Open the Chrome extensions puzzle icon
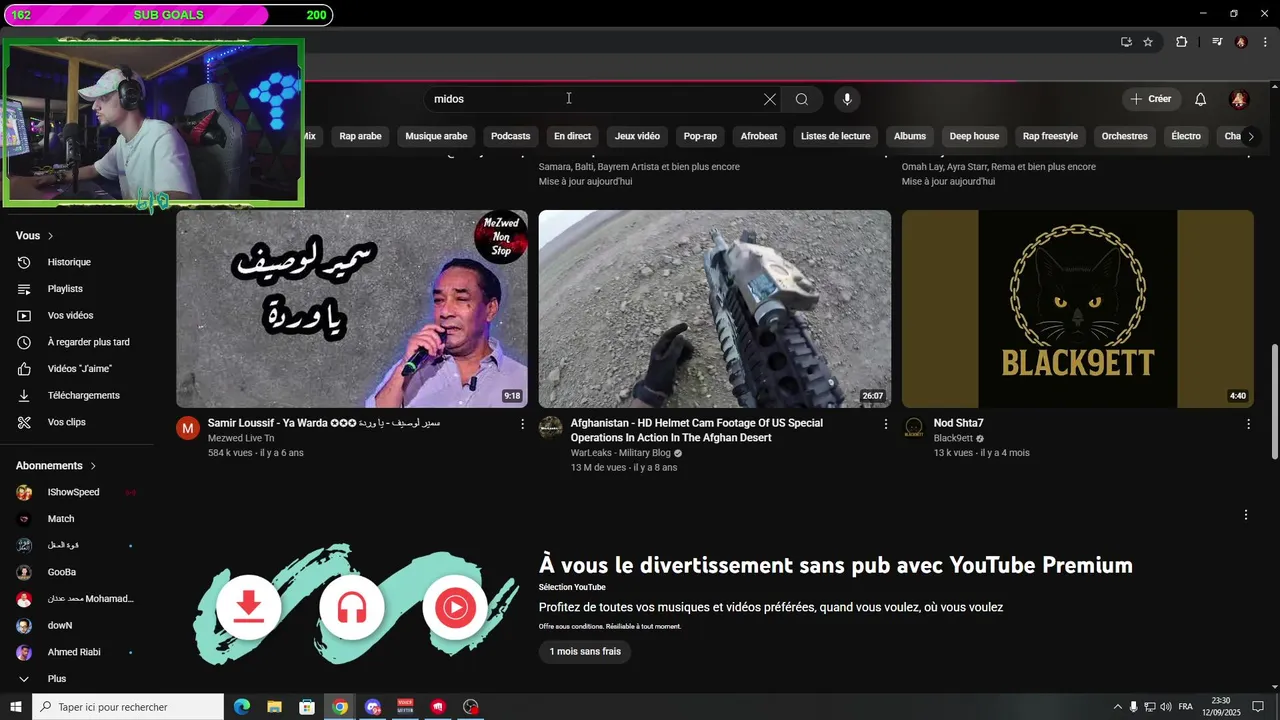 (1182, 42)
